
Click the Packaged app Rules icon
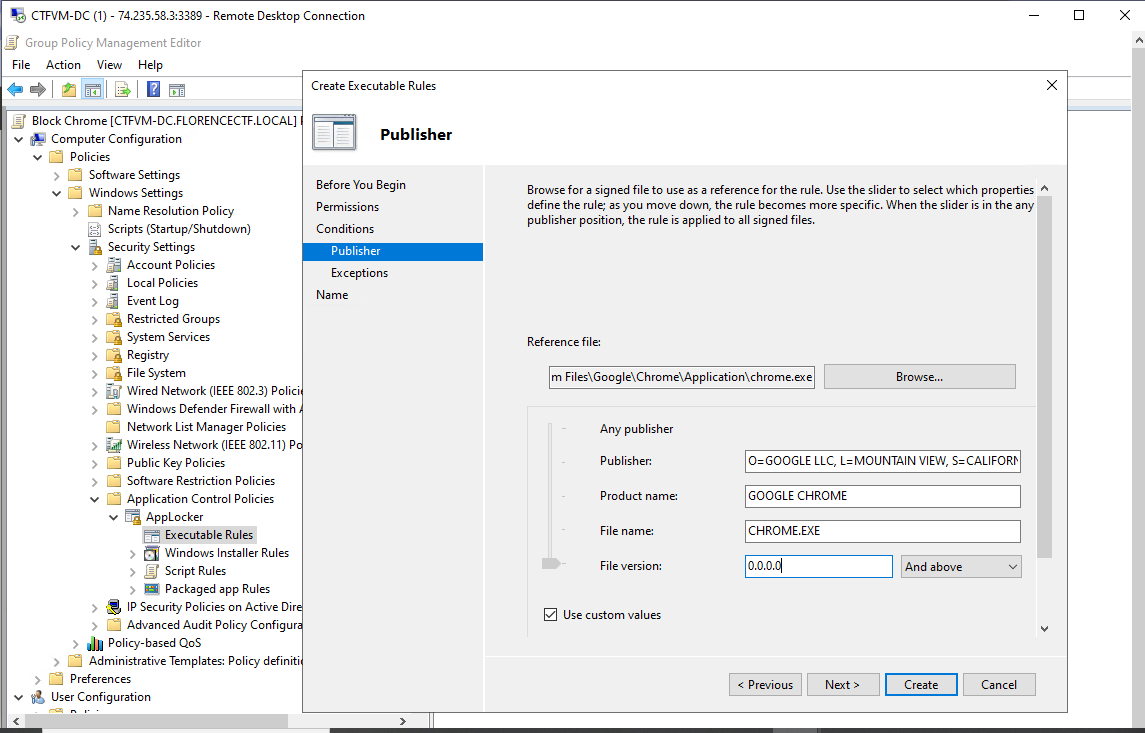[x=152, y=589]
